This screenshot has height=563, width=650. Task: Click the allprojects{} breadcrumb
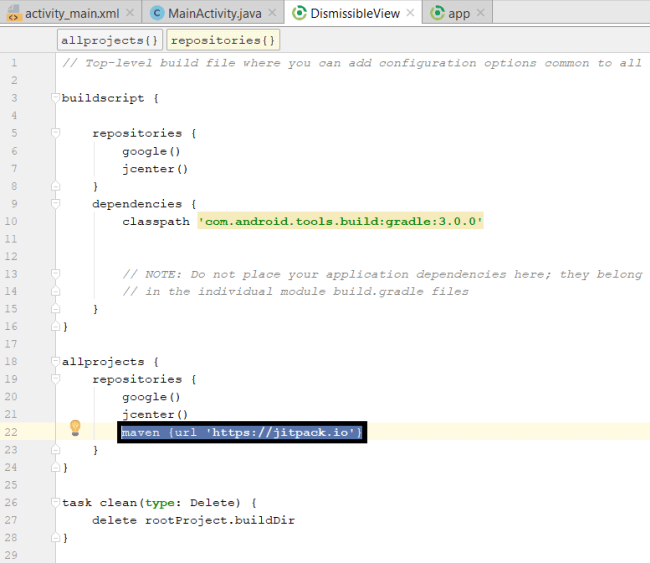tap(109, 40)
